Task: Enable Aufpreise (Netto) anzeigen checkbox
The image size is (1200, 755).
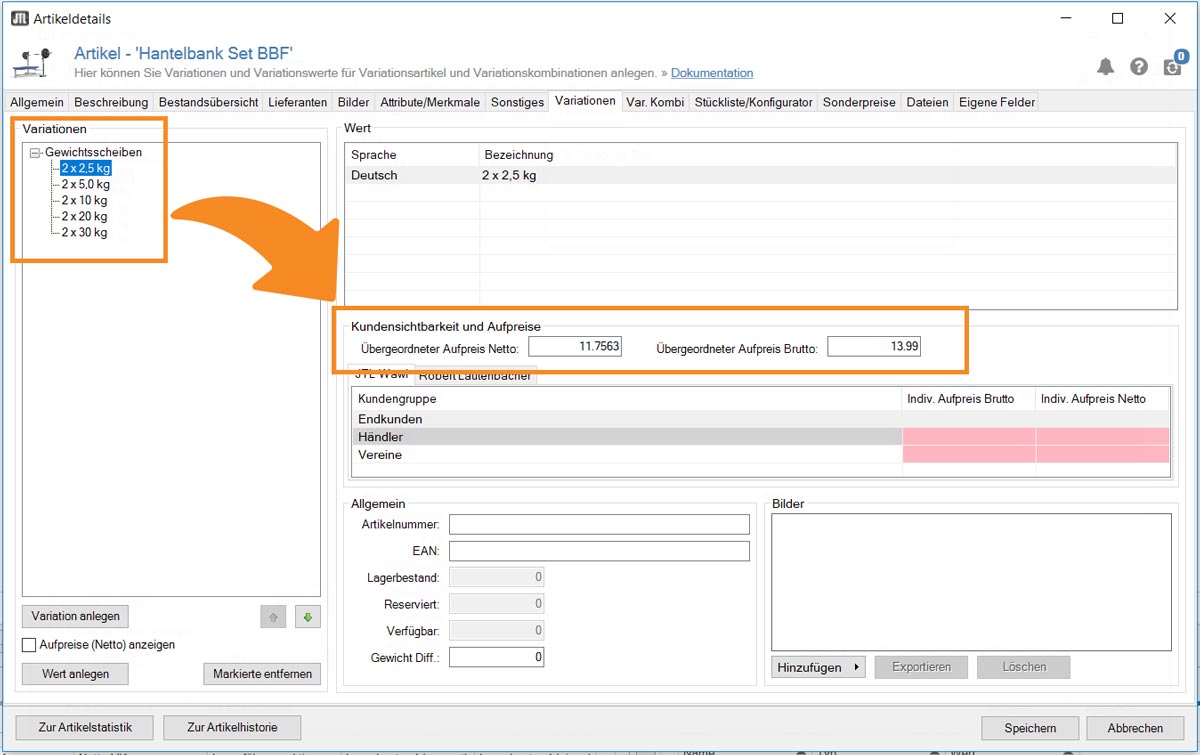Action: tap(29, 645)
